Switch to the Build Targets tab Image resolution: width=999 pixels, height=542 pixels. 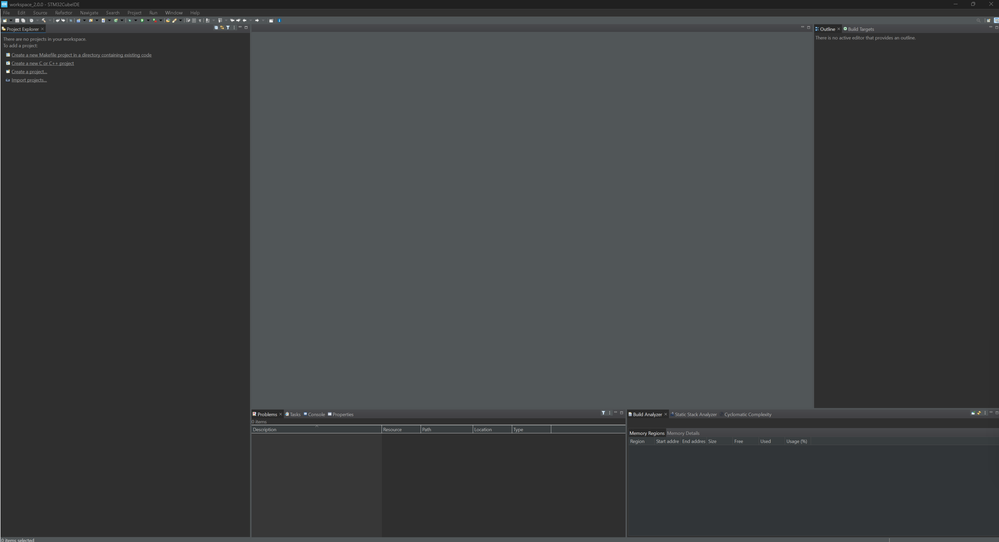(859, 29)
